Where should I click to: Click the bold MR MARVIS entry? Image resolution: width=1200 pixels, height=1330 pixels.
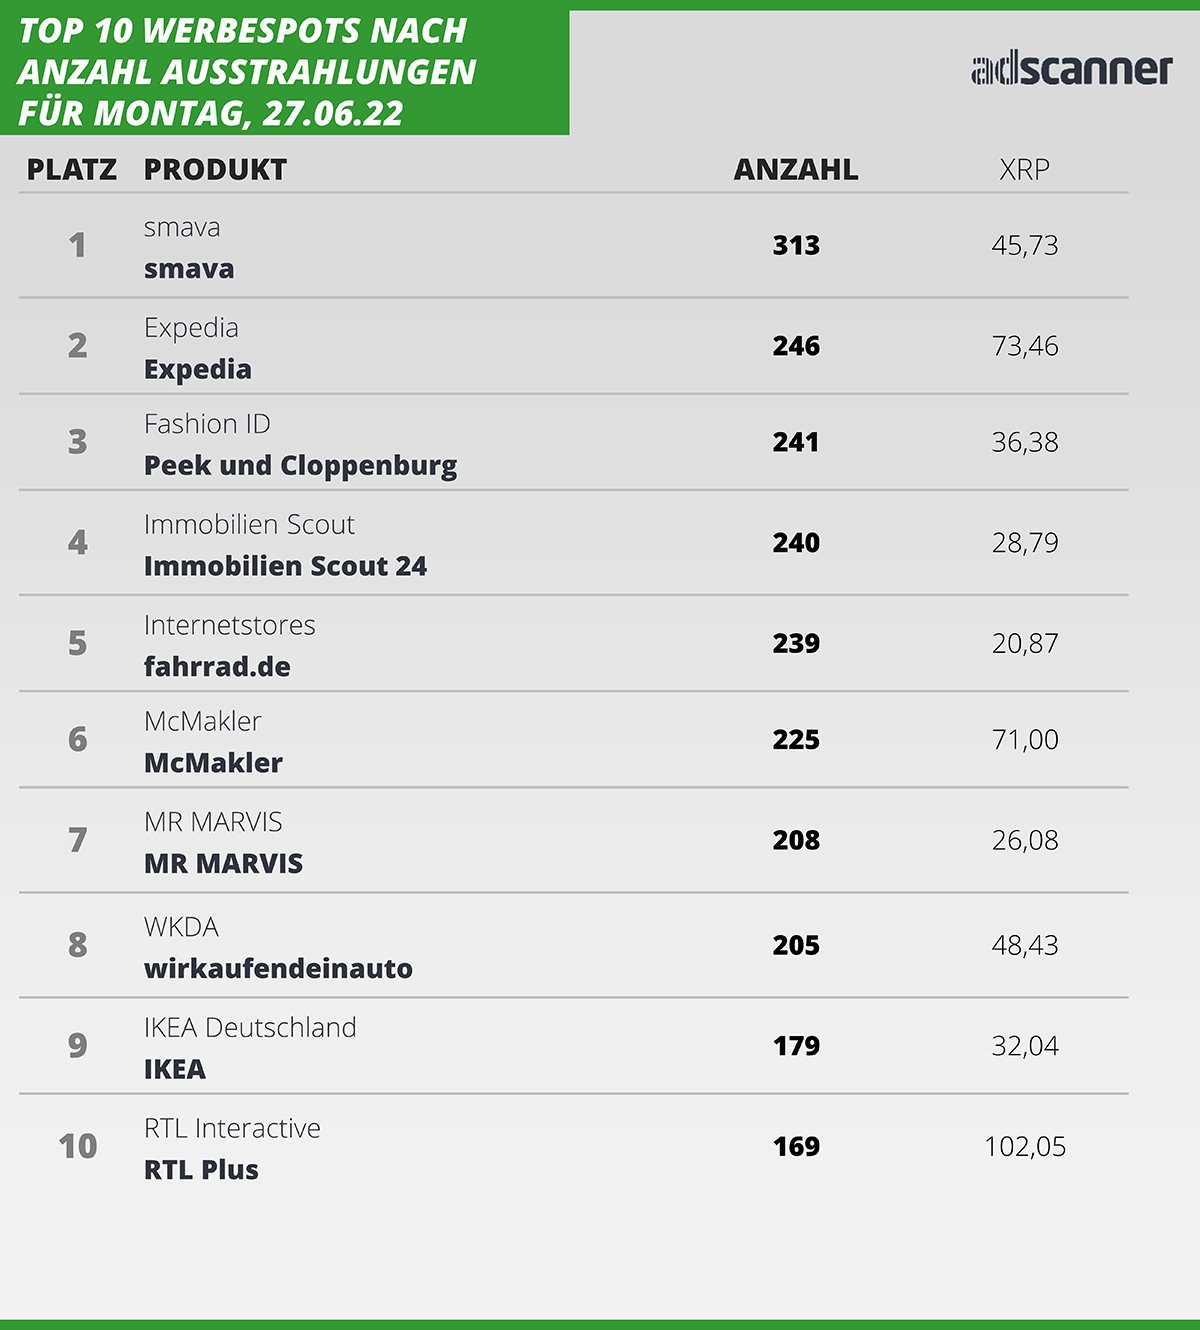coord(223,864)
